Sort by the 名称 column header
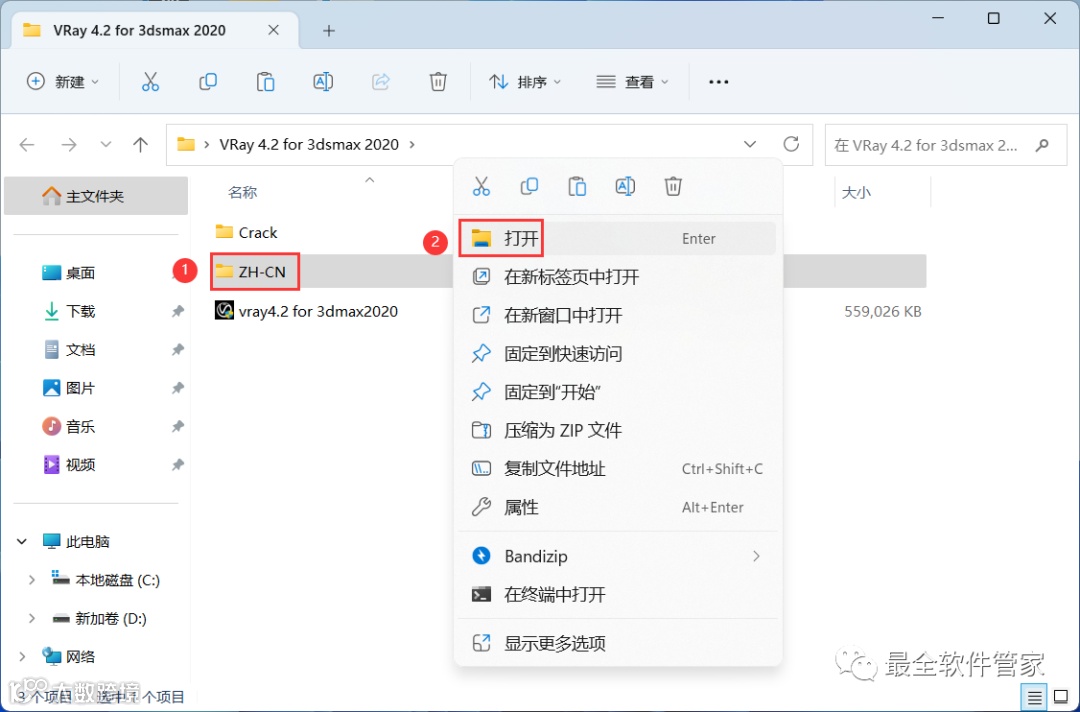This screenshot has width=1080, height=712. click(242, 193)
